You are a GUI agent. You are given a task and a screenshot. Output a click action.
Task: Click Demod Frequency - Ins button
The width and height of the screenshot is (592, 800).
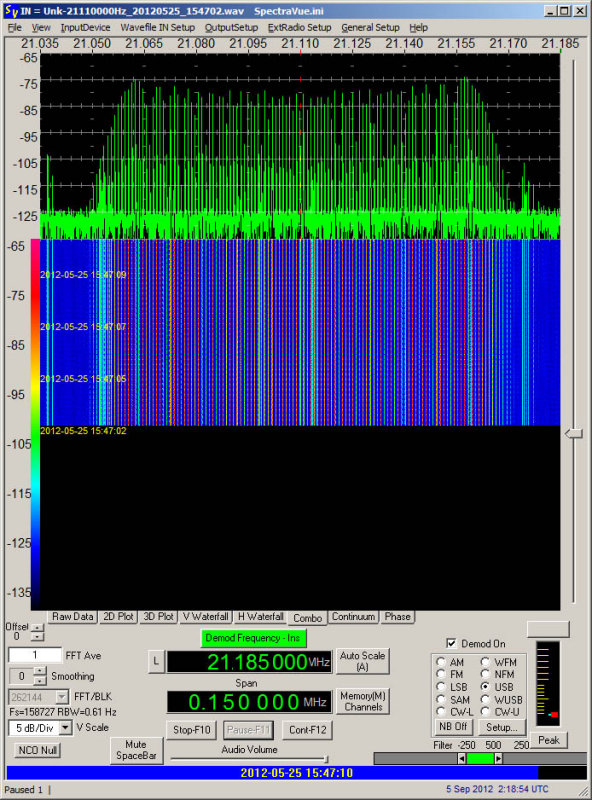(x=253, y=638)
